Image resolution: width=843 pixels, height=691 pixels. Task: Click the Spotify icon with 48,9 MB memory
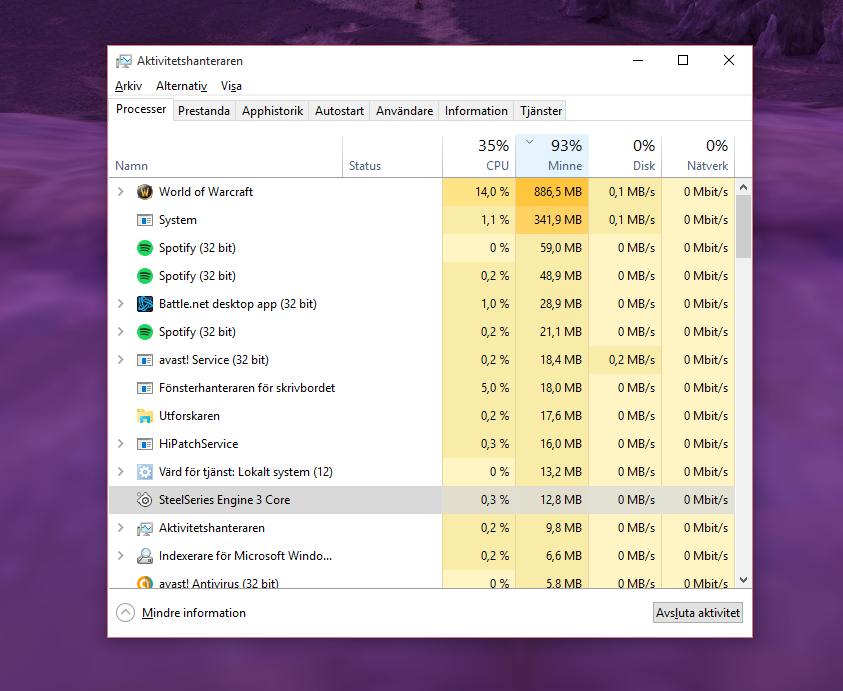(x=145, y=276)
